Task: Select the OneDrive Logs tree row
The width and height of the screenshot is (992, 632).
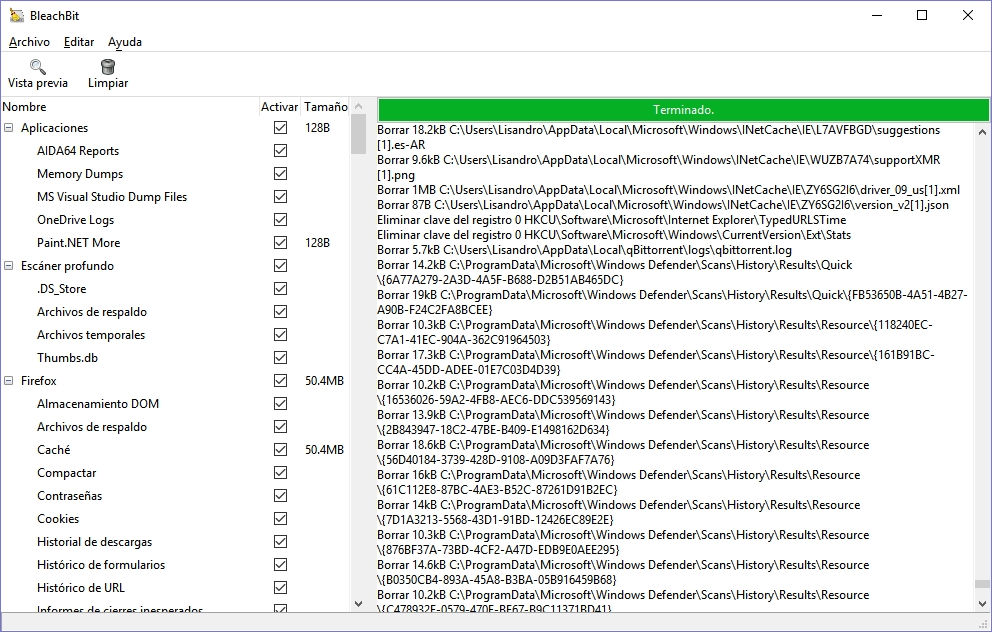Action: 175,220
